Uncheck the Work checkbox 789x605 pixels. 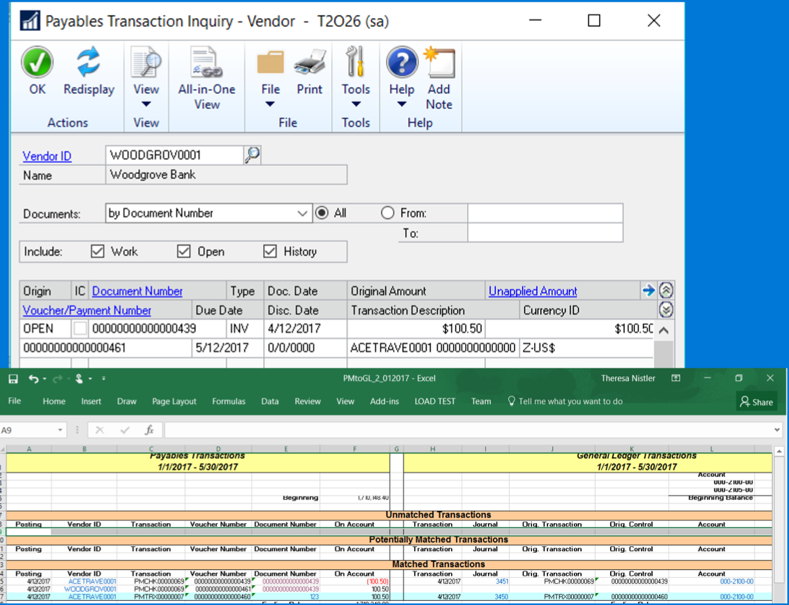97,252
